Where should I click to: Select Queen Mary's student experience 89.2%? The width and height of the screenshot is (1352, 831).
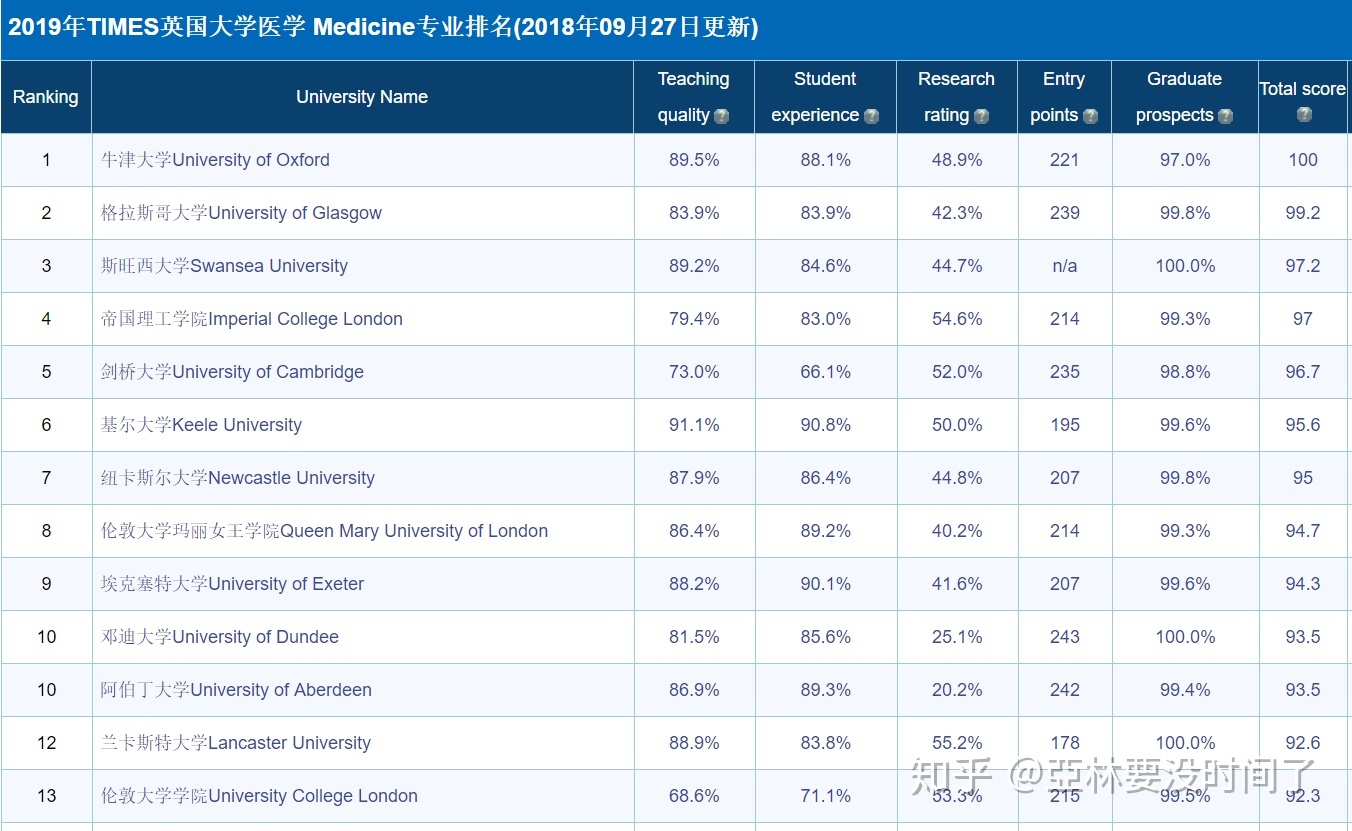pyautogui.click(x=826, y=531)
